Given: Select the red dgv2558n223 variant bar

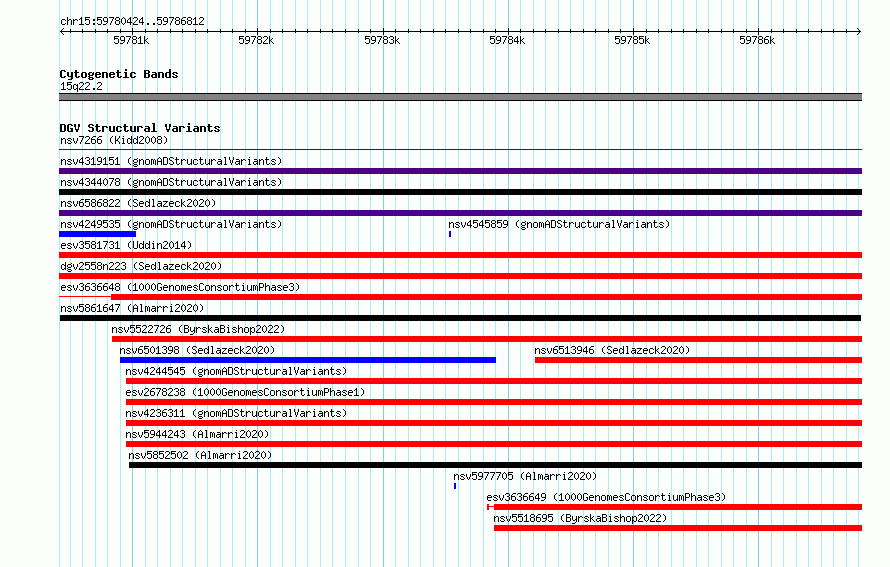Looking at the screenshot, I should (x=460, y=276).
